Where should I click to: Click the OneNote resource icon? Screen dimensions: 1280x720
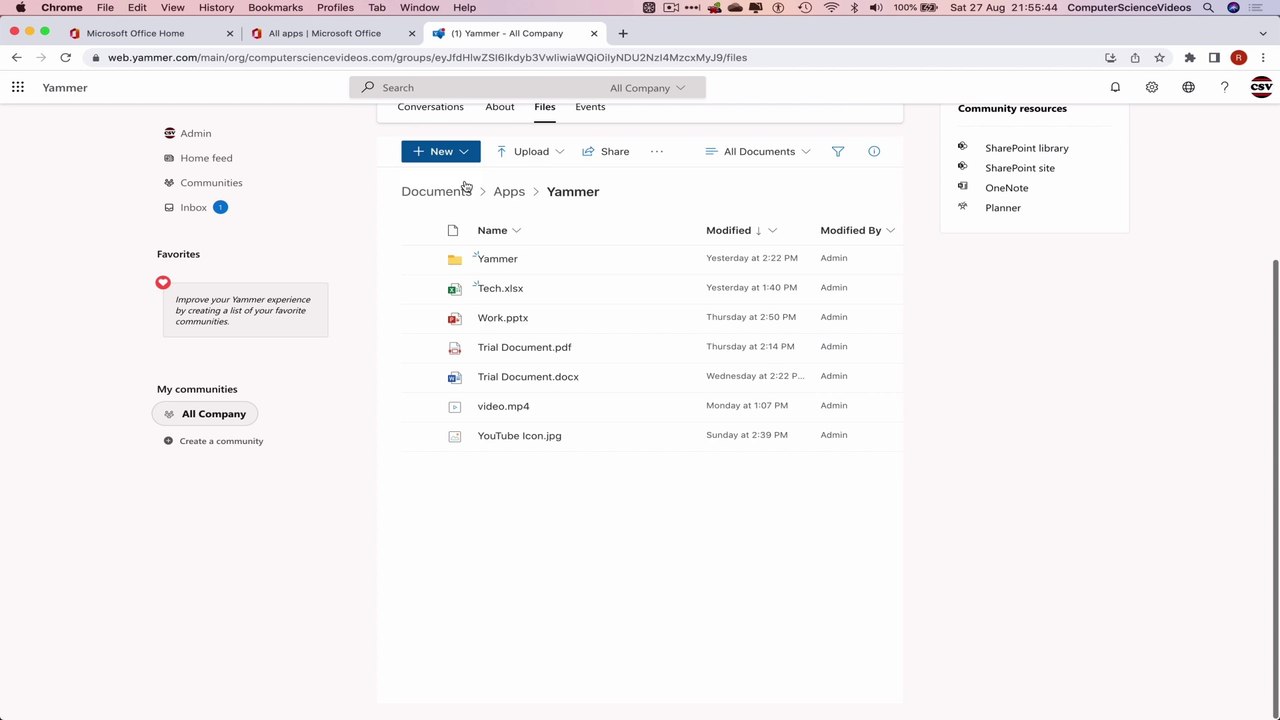963,186
